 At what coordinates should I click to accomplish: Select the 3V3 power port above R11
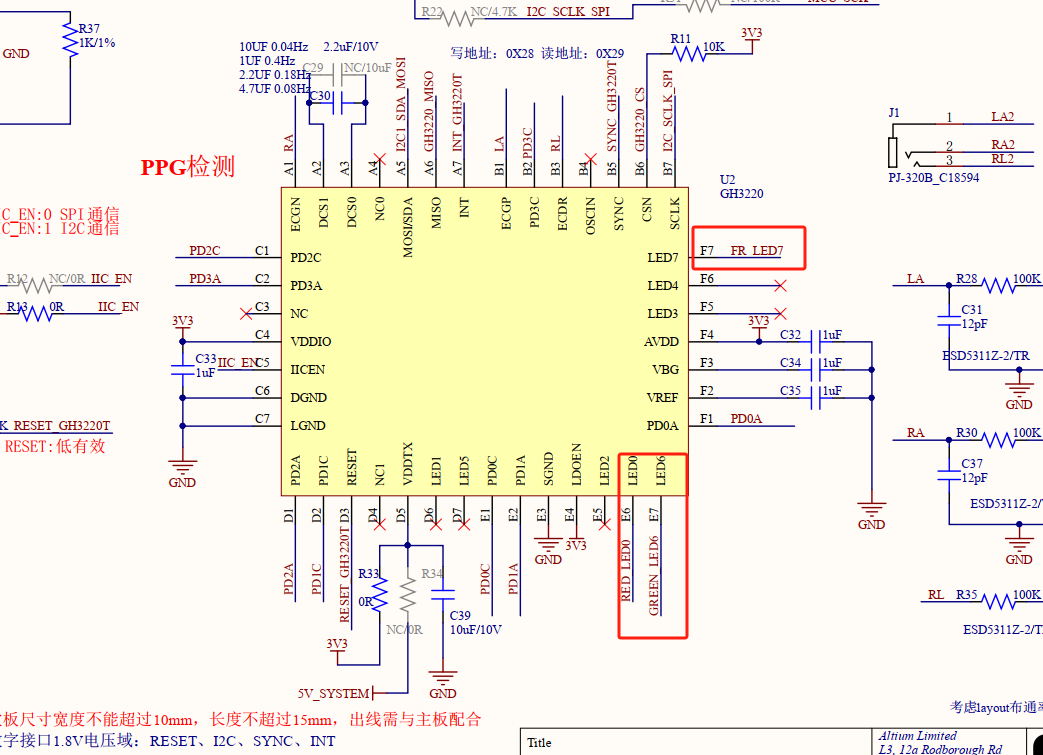coord(751,33)
